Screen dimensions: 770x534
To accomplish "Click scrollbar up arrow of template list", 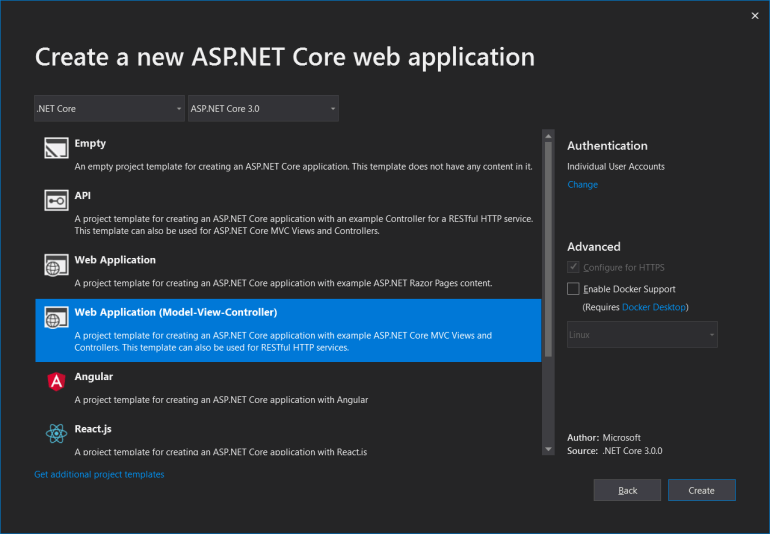I will tap(548, 136).
